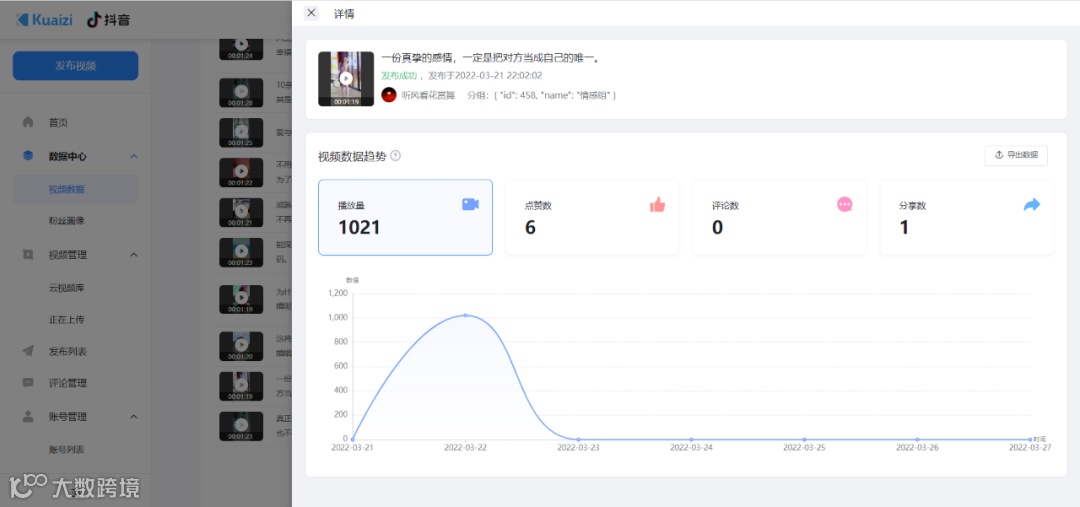This screenshot has width=1080, height=507.
Task: Click the Kuaizi logo
Action: [44, 19]
